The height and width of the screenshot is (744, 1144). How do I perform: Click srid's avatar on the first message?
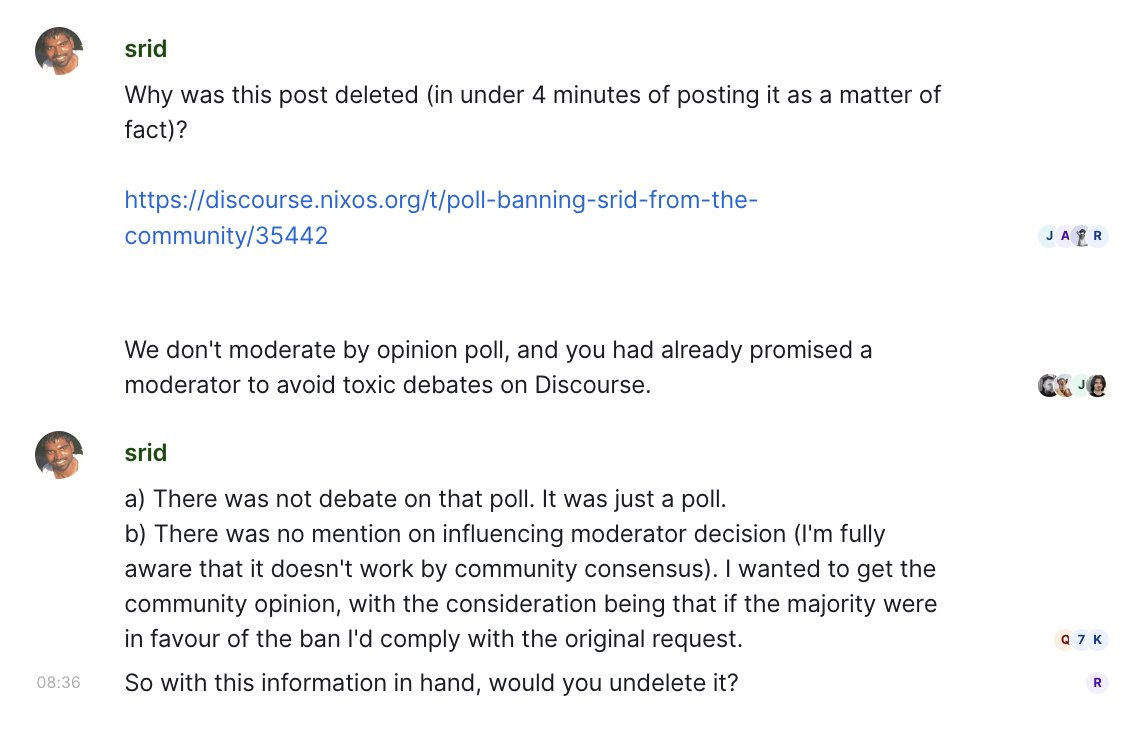[59, 51]
